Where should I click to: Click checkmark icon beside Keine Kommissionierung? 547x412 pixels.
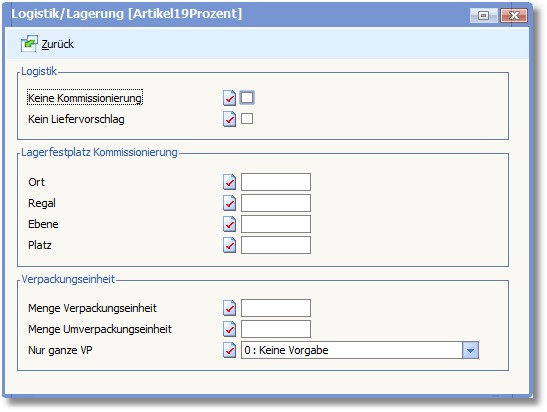(x=230, y=98)
